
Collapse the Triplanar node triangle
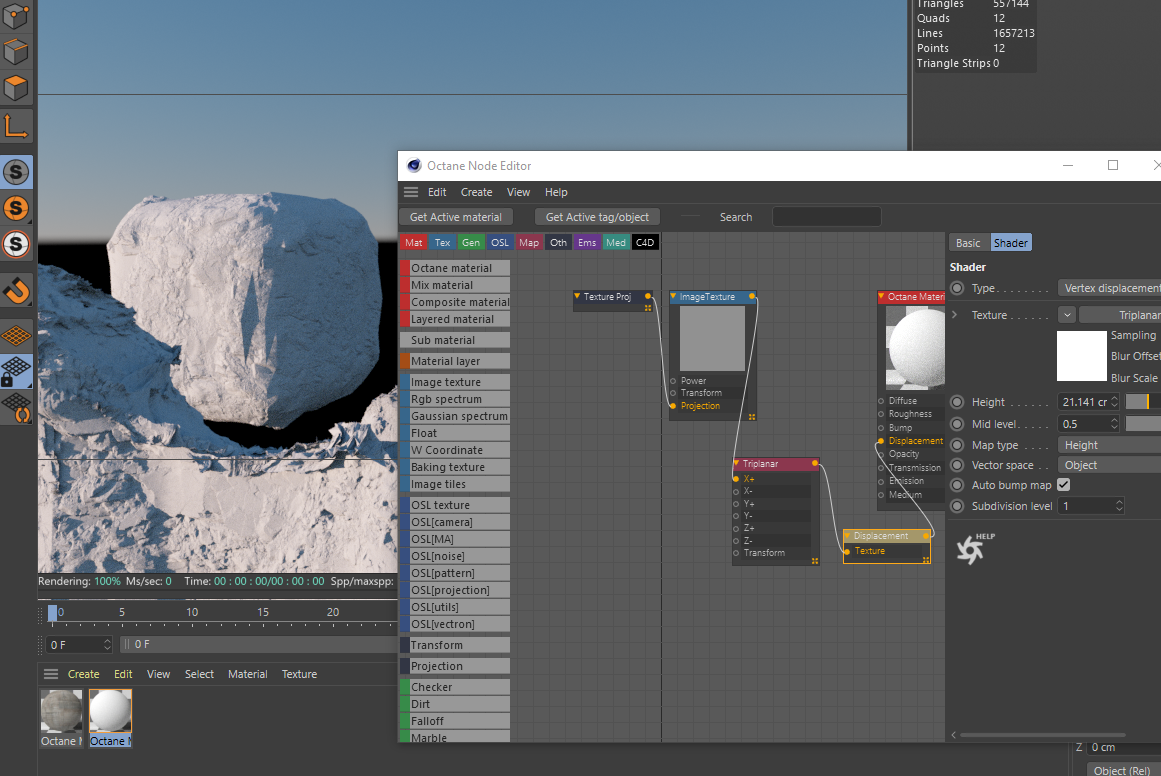[x=737, y=464]
